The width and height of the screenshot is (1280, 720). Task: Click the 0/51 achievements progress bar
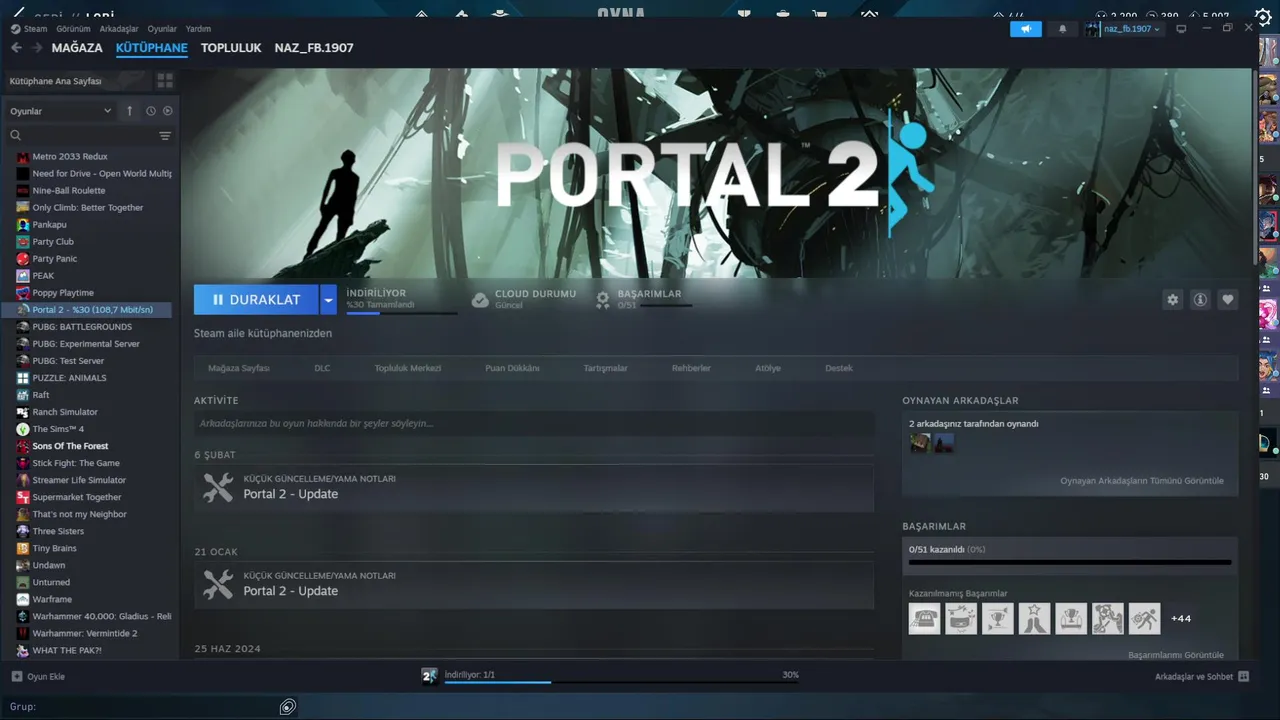click(1070, 562)
